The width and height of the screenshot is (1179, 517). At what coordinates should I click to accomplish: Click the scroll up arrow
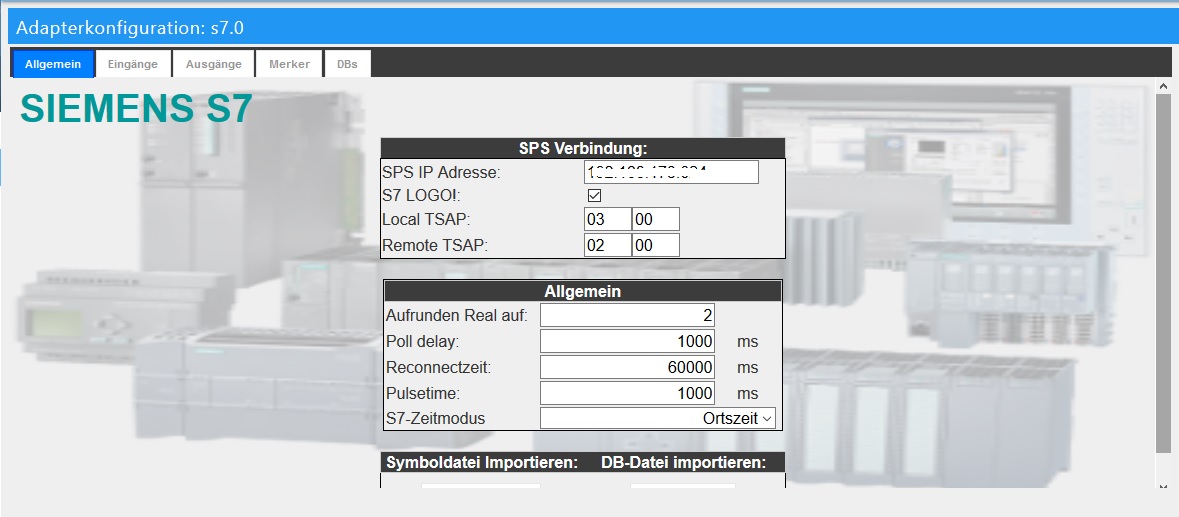point(1163,86)
